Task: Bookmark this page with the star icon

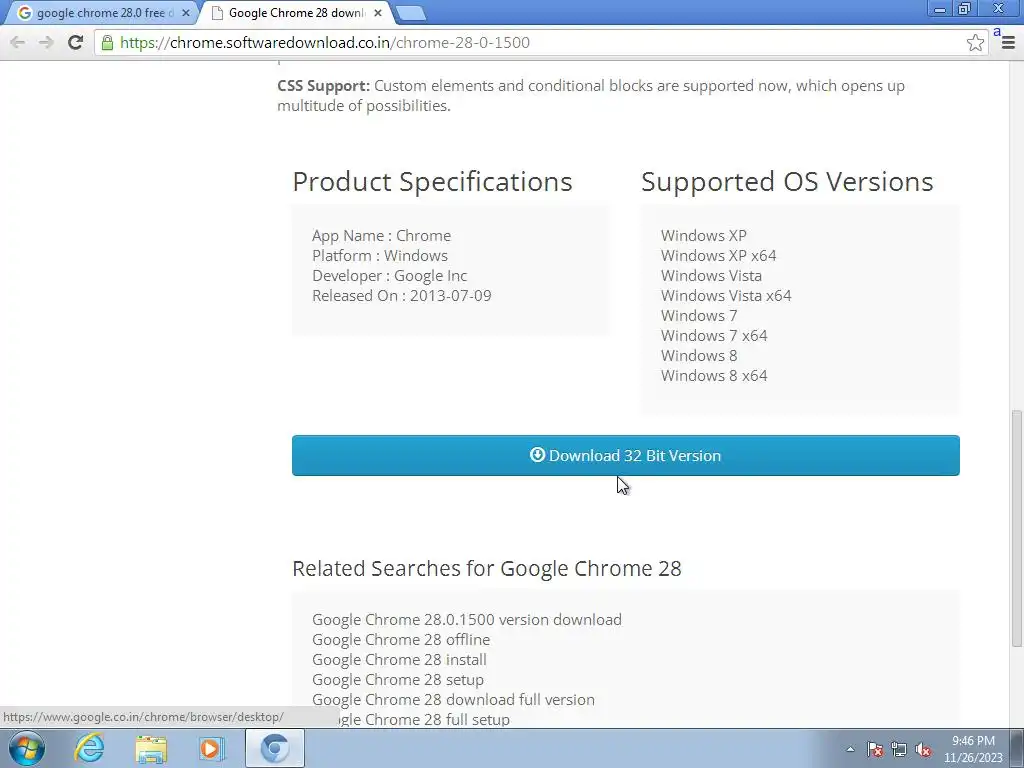Action: 975,42
